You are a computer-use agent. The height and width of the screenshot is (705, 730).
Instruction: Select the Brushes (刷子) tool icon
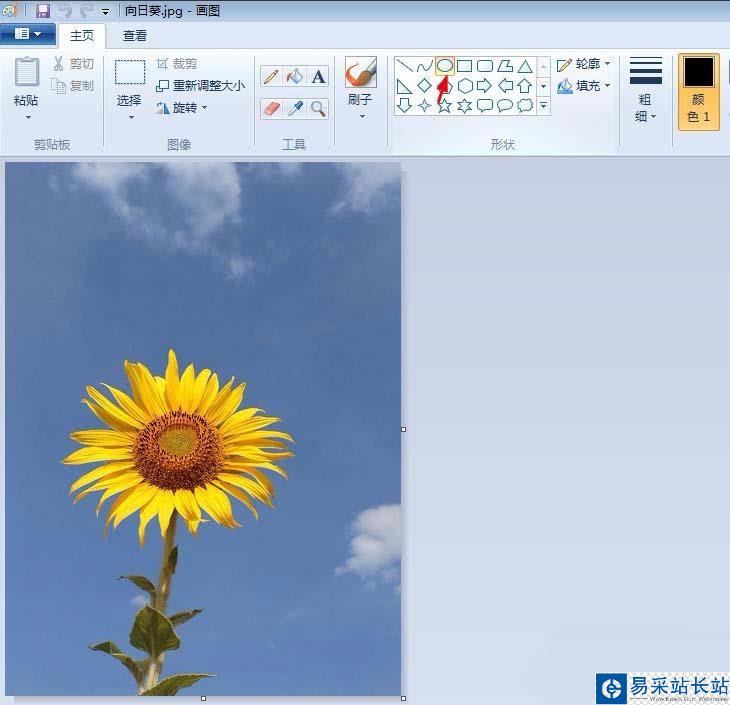(x=360, y=73)
